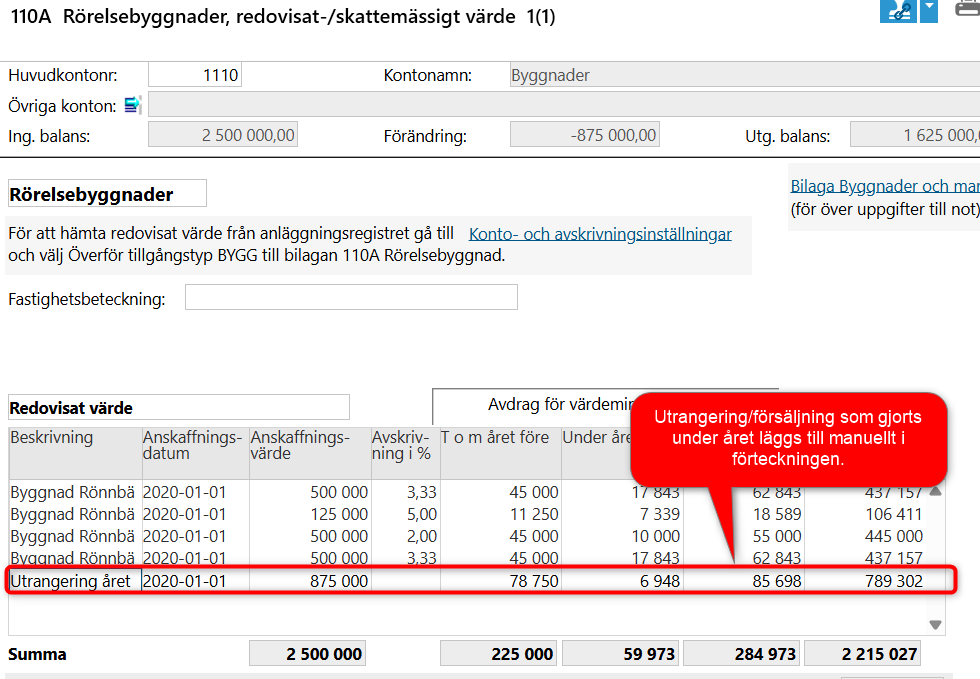
Task: Click the table scroll down arrow
Action: [935, 625]
